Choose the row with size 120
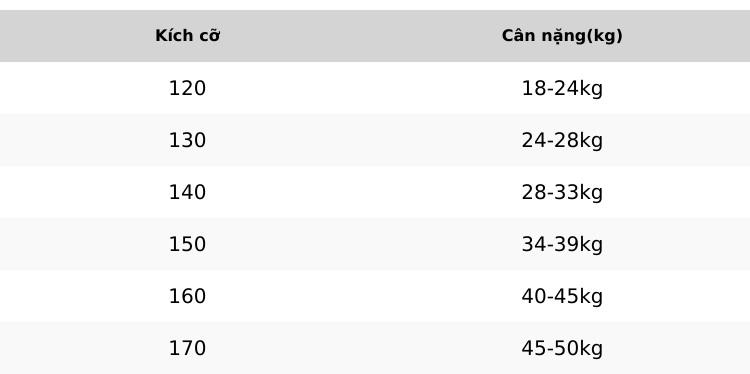Image resolution: width=750 pixels, height=374 pixels. click(375, 88)
